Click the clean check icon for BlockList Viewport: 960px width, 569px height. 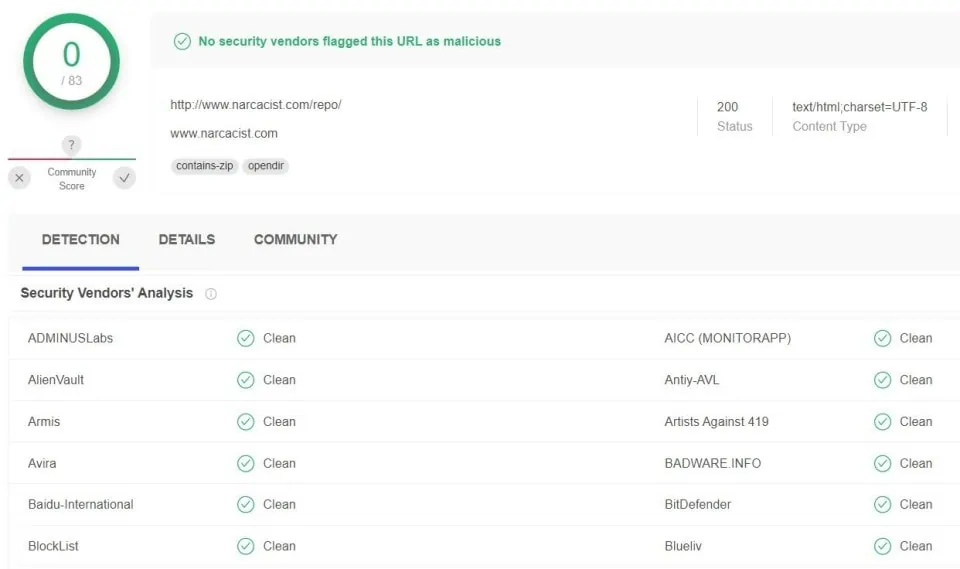click(246, 546)
